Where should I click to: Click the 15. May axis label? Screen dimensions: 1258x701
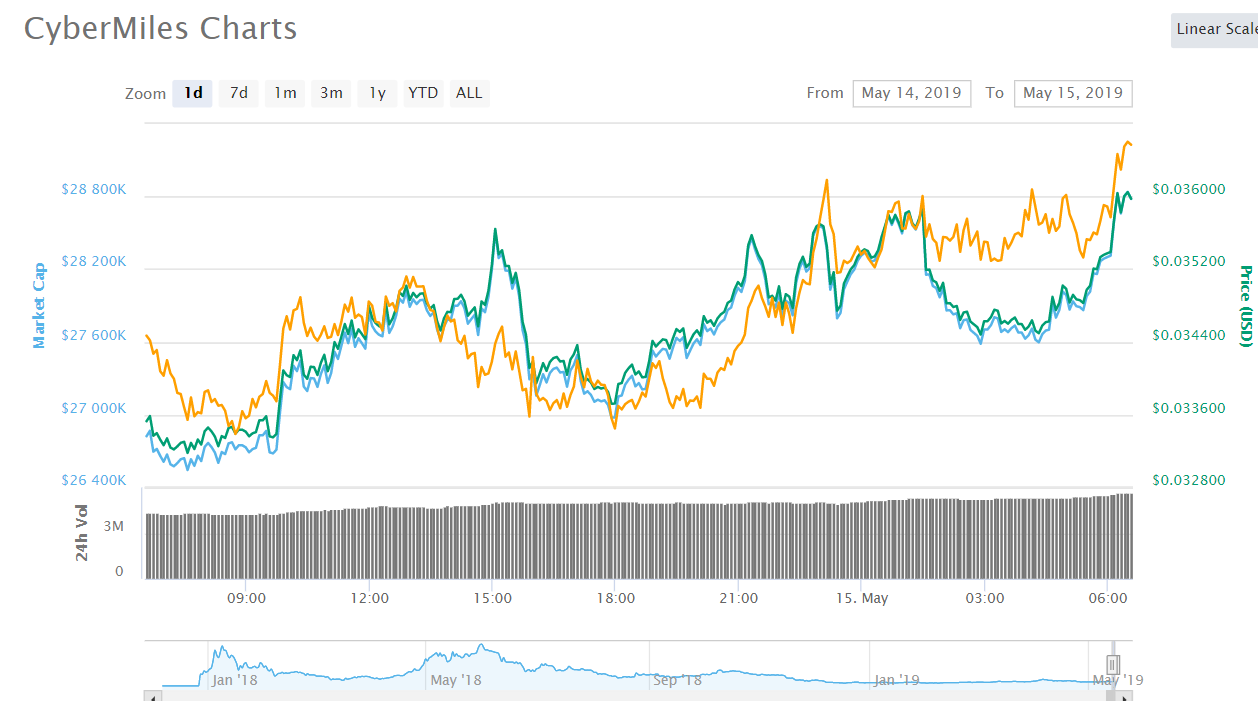(862, 599)
